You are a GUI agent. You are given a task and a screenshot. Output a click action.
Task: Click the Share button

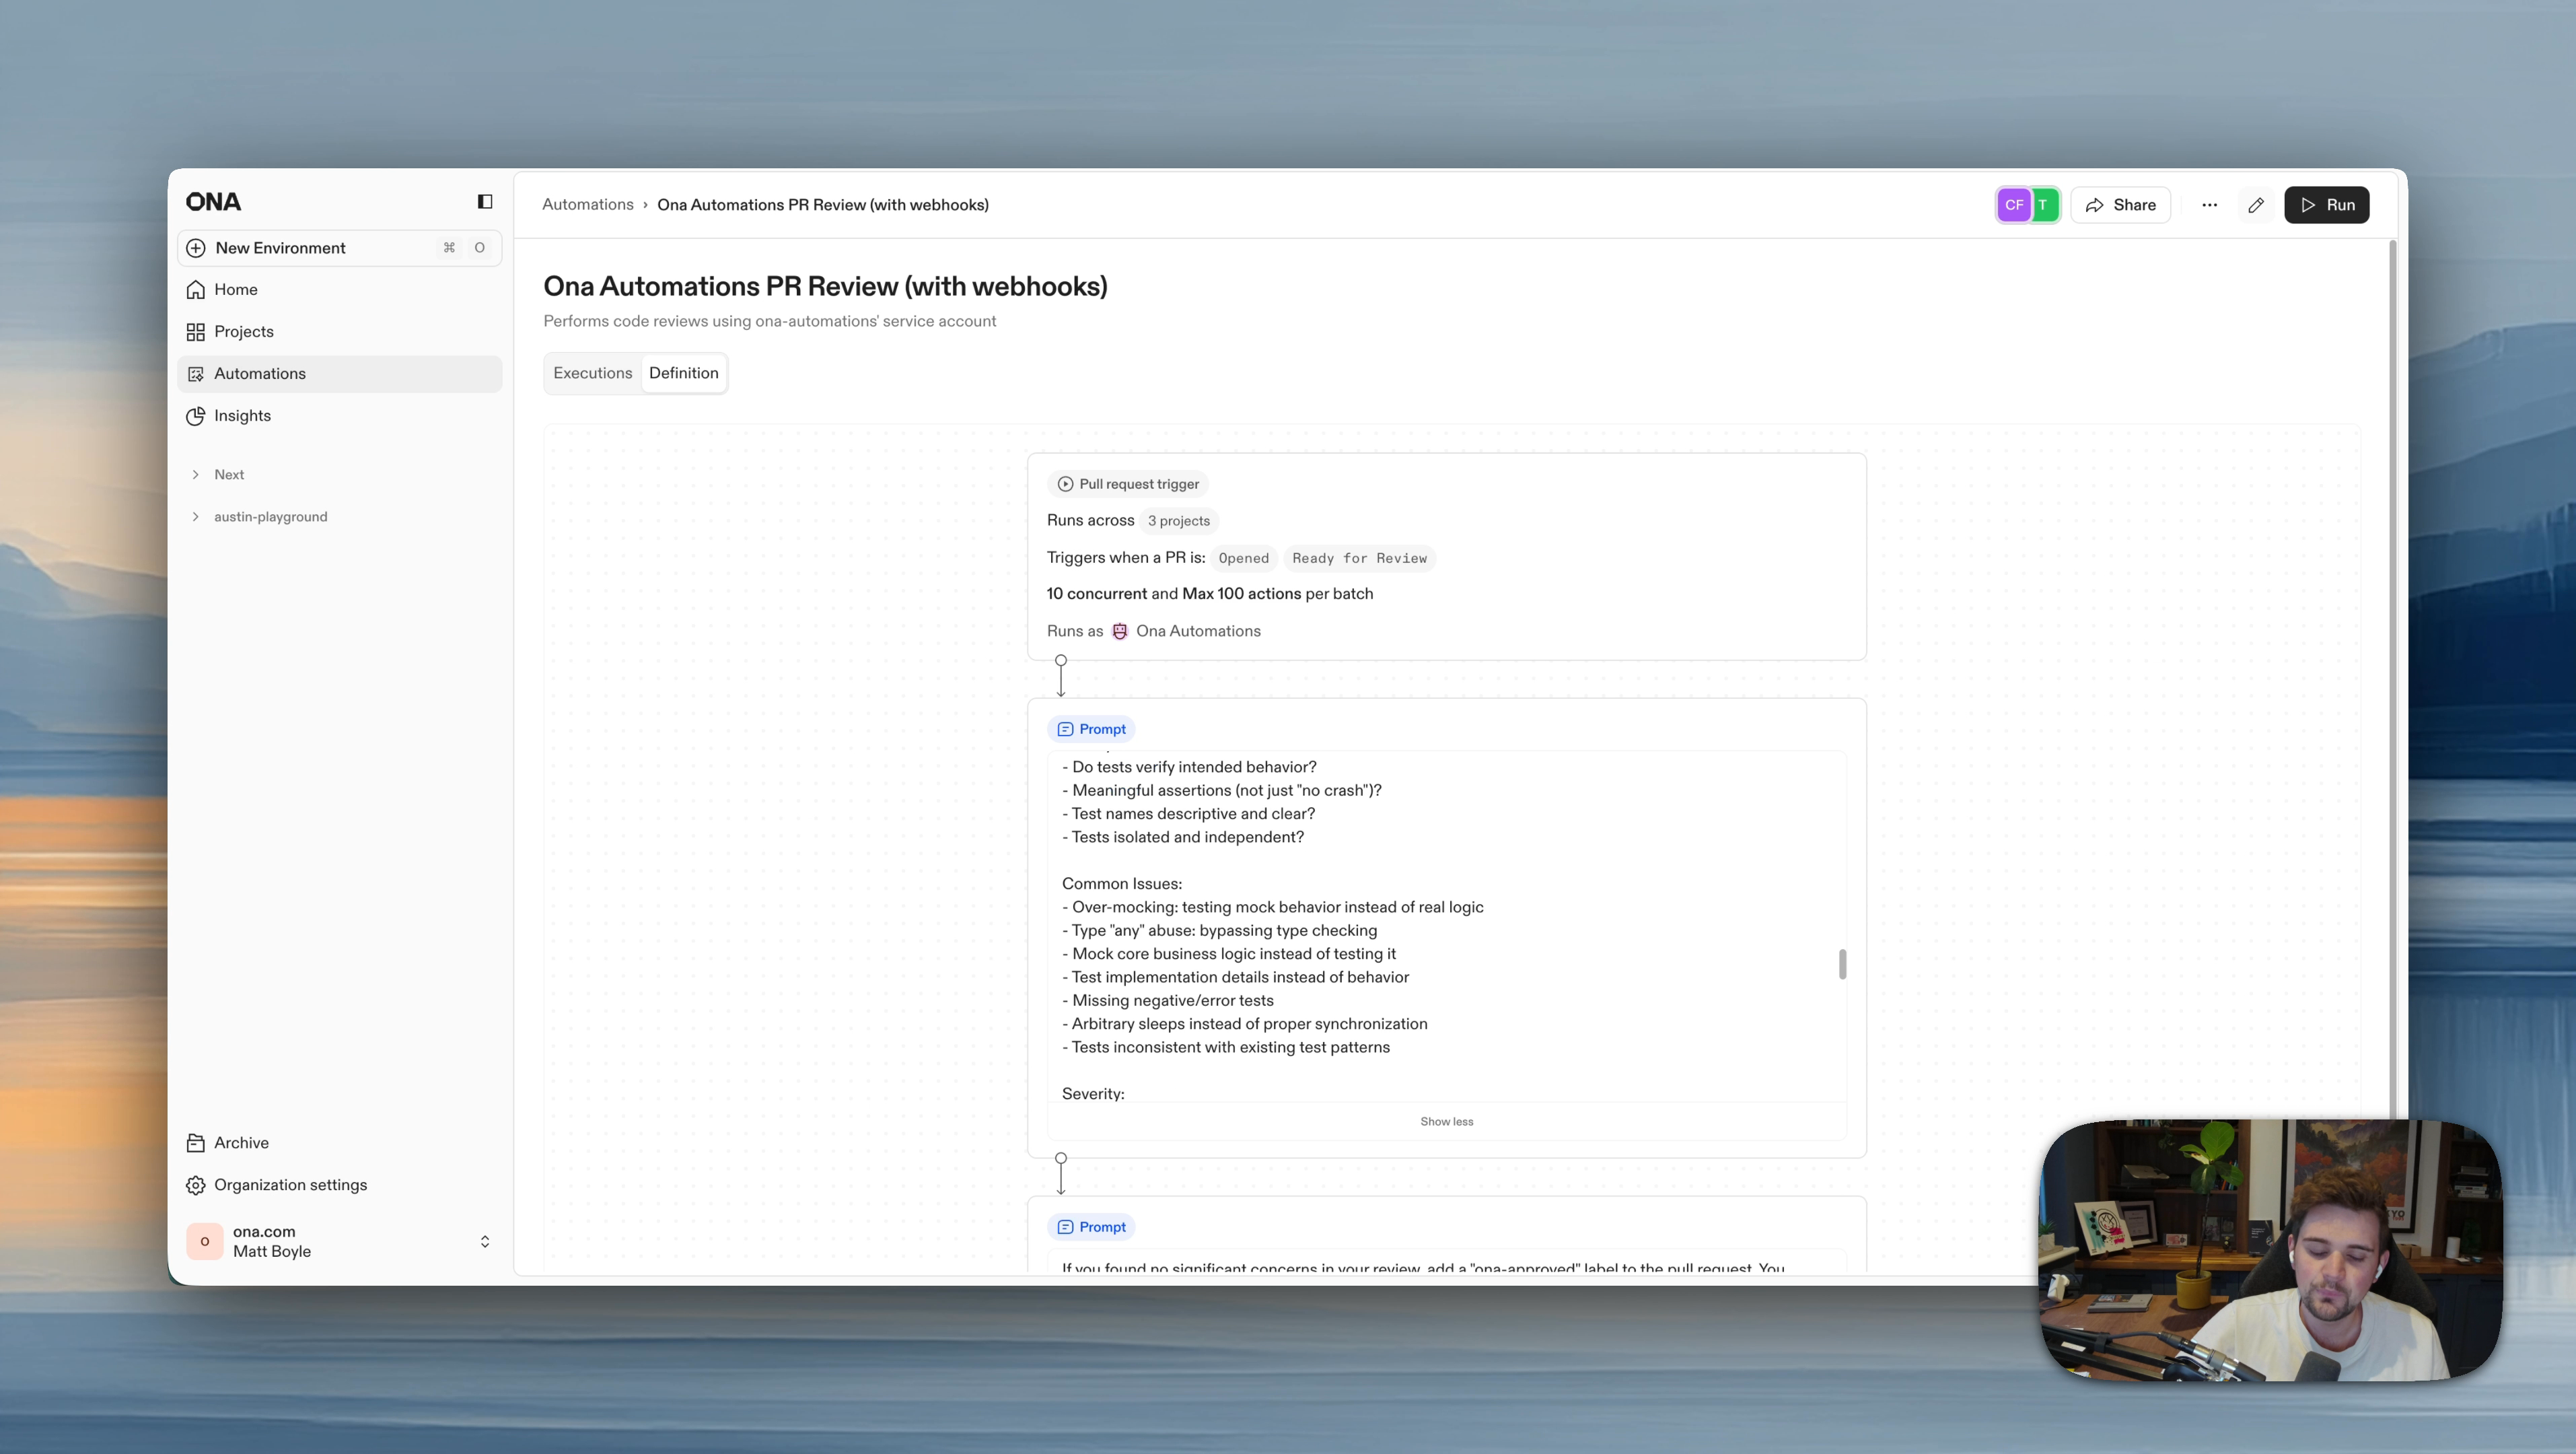(2120, 205)
